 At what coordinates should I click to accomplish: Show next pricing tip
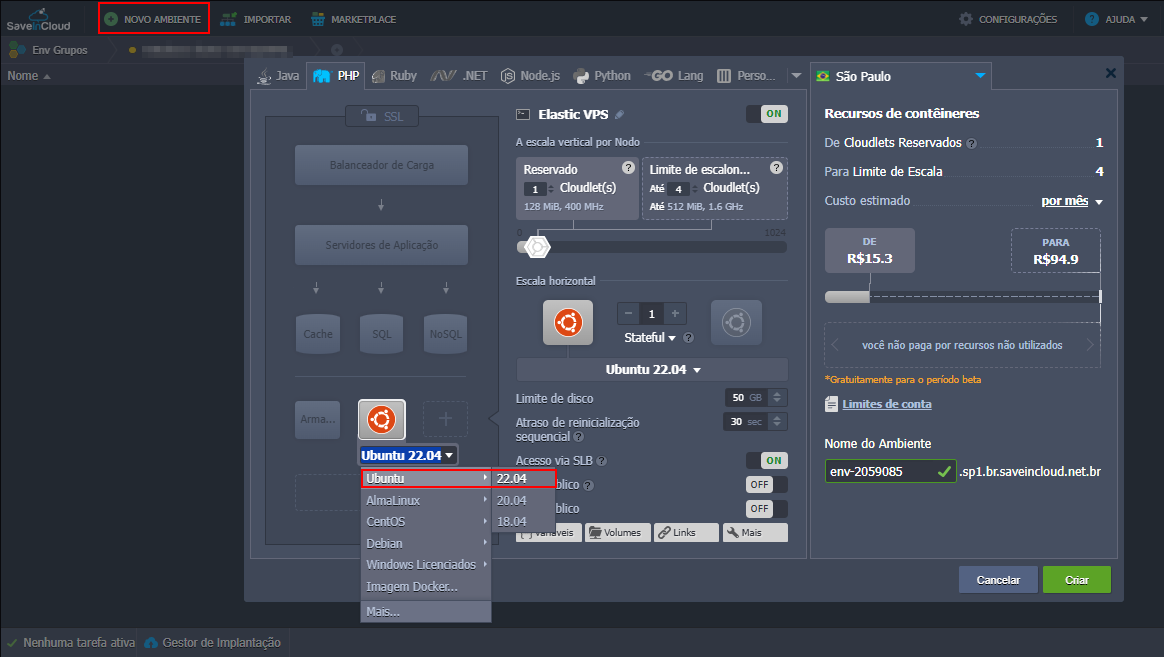(x=1091, y=344)
